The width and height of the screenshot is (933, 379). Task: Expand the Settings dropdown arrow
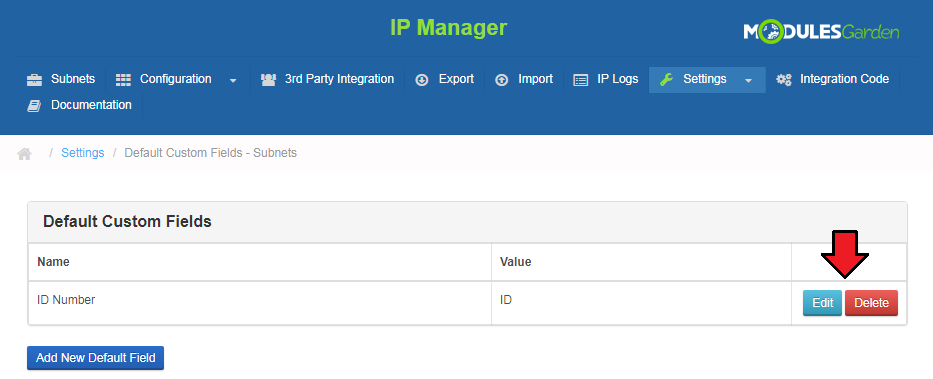(749, 80)
